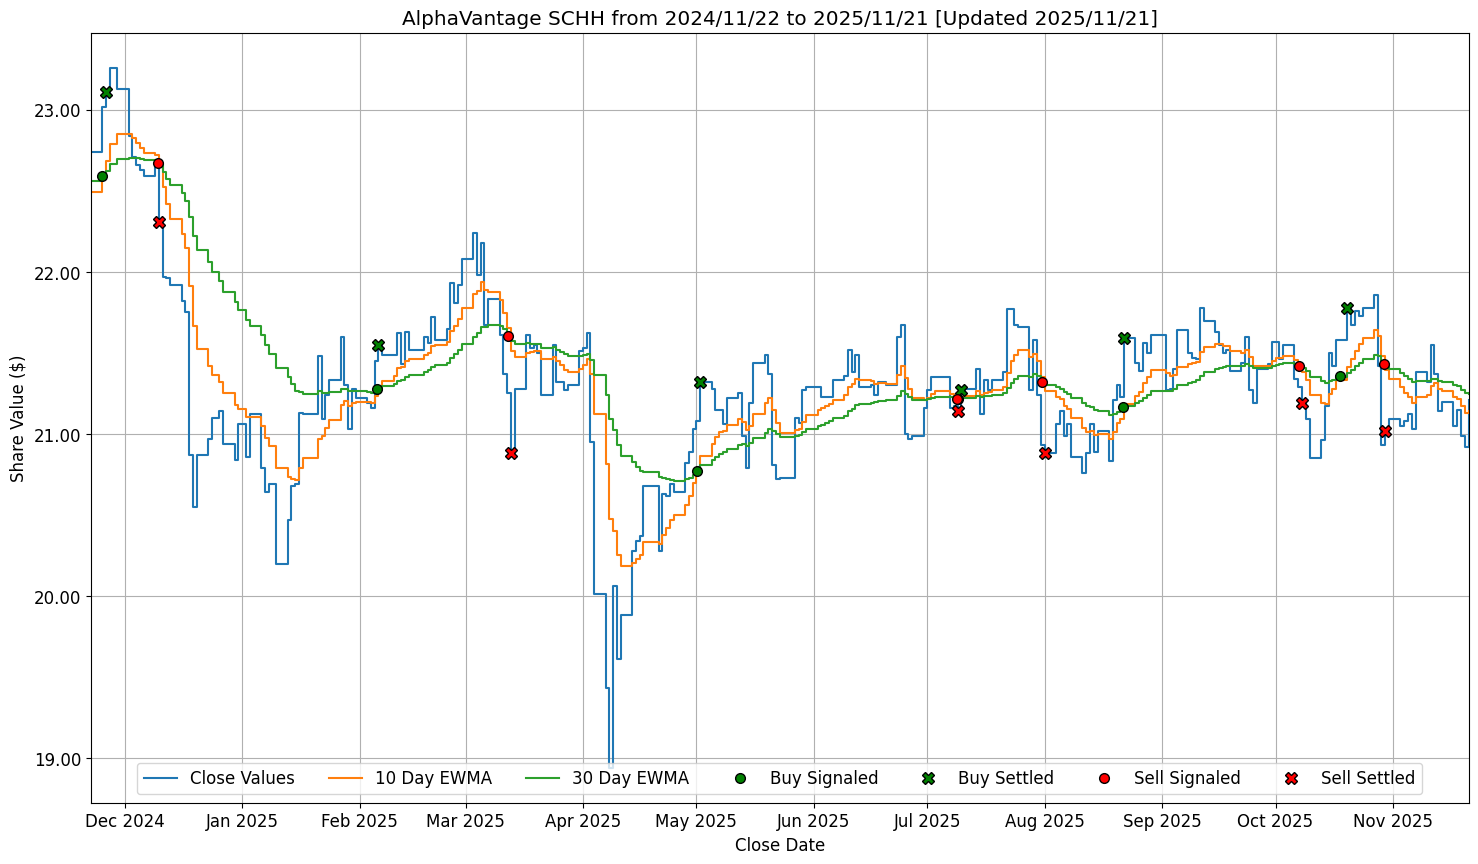The image size is (1478, 864).
Task: Click the Buy Signaled marker at start of May 2025
Action: [x=697, y=471]
